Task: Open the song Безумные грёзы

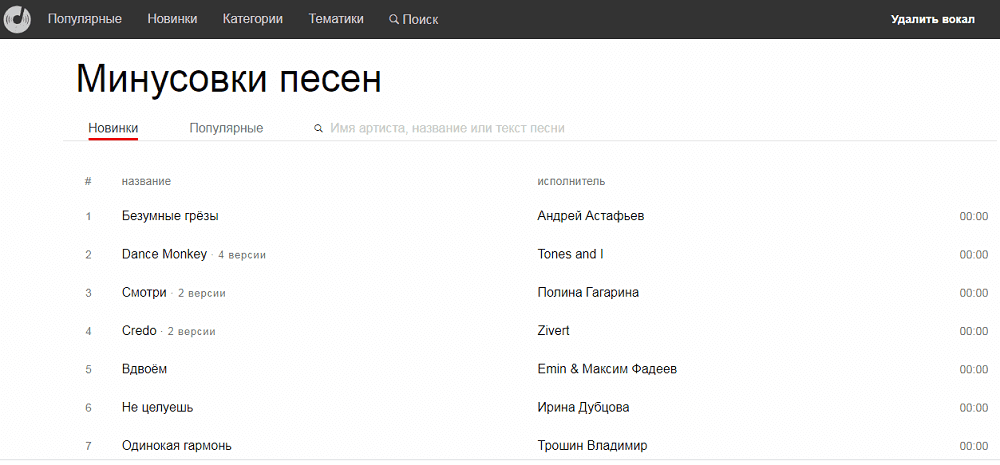Action: pos(170,216)
